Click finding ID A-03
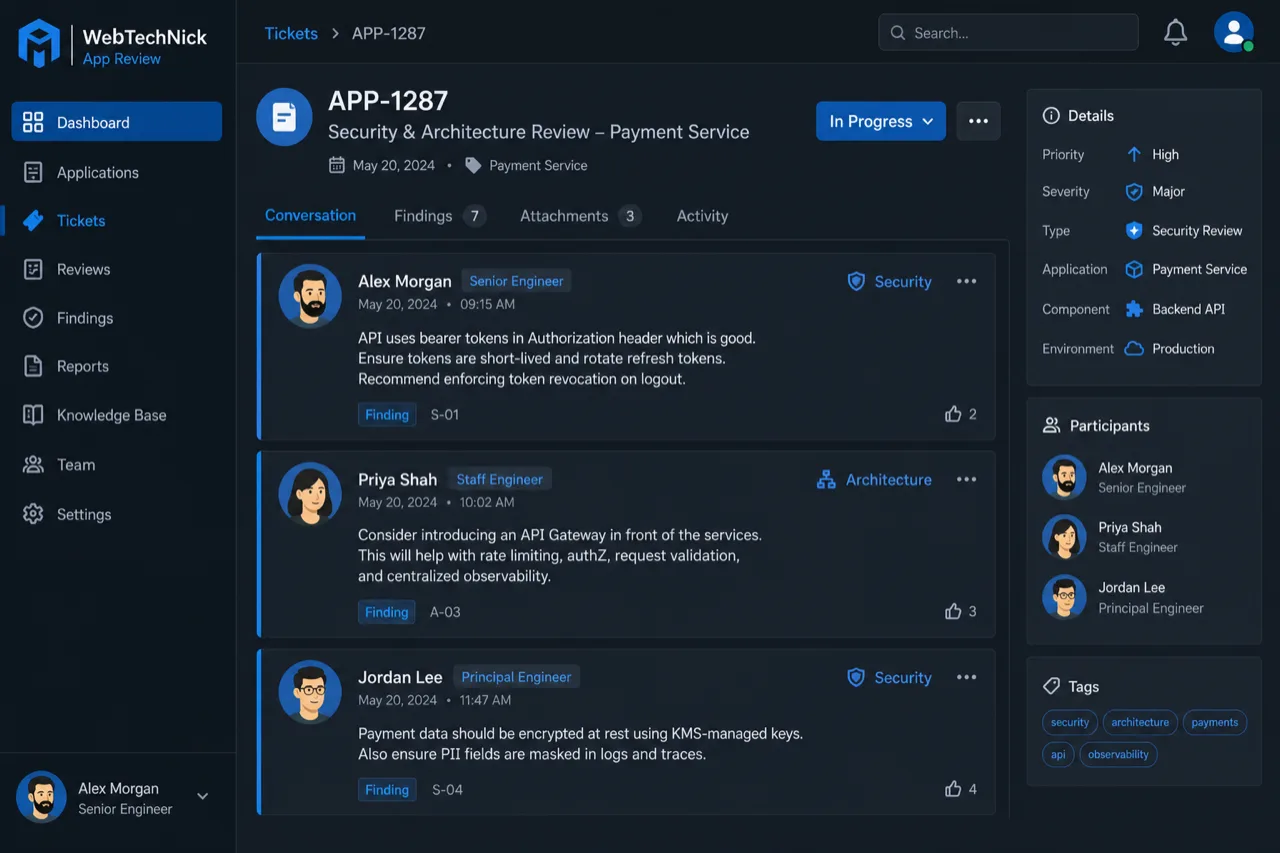Image resolution: width=1280 pixels, height=853 pixels. coord(445,612)
